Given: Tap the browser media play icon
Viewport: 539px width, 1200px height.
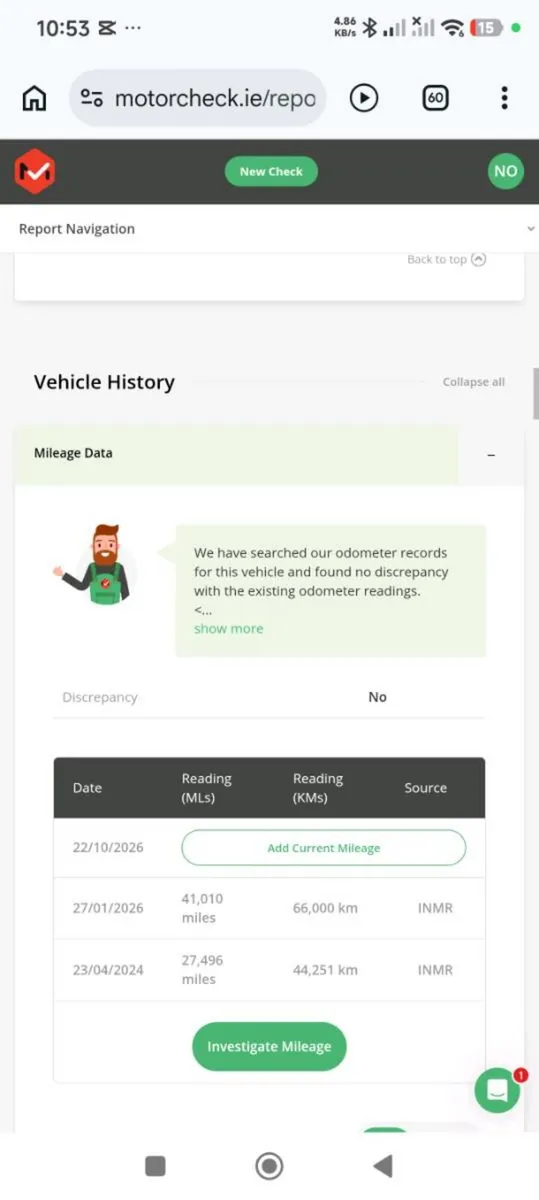Looking at the screenshot, I should 364,98.
